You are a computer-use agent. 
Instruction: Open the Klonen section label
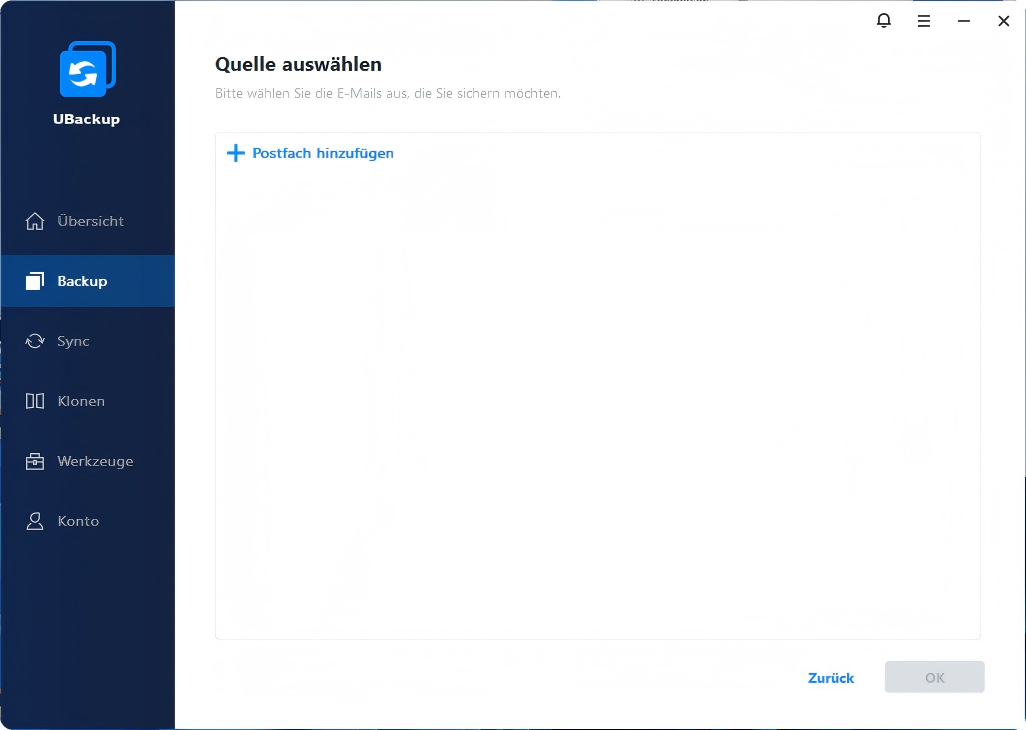pos(81,401)
